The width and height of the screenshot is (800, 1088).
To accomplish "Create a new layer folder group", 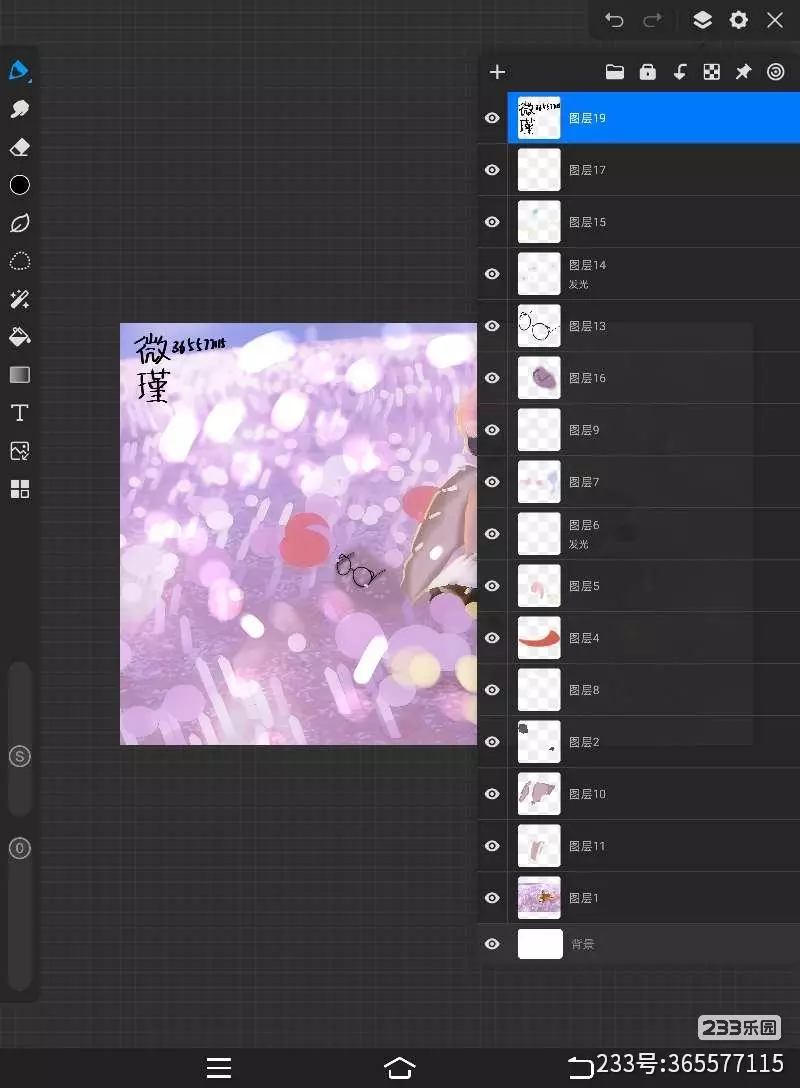I will [x=615, y=72].
